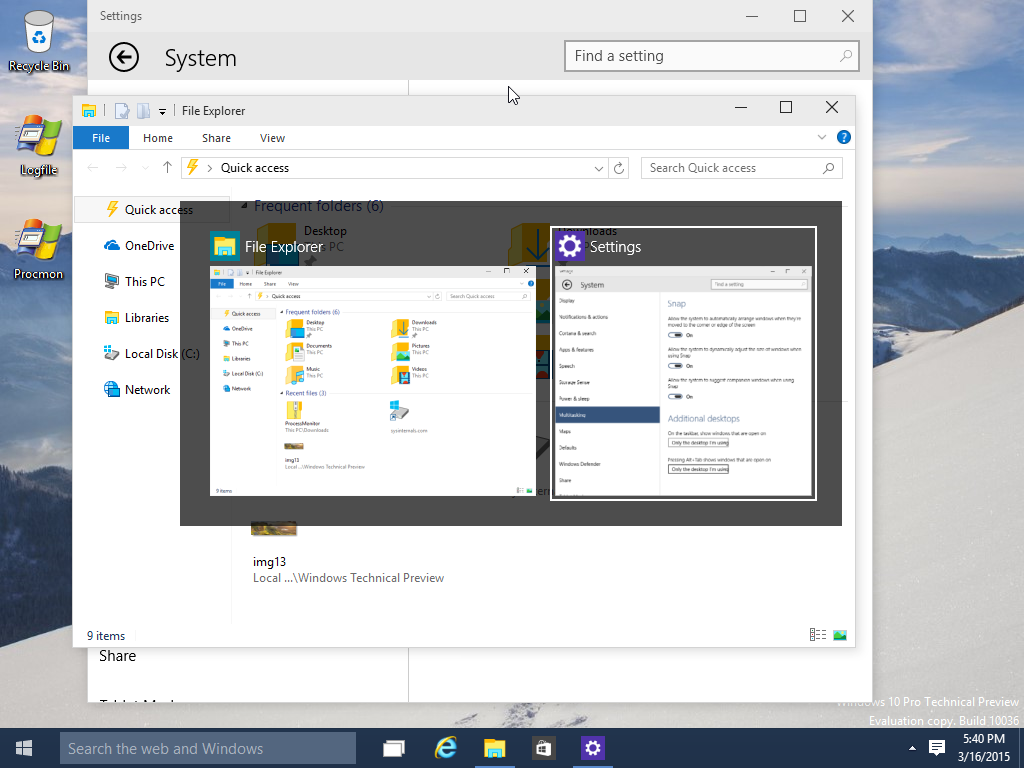
Task: Refresh the Quick access view
Action: click(x=618, y=168)
